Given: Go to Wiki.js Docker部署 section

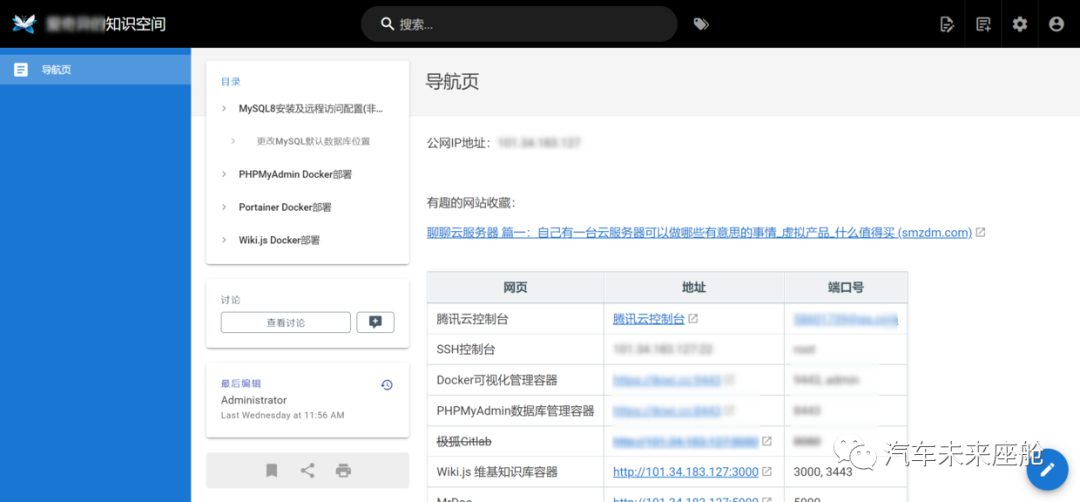Looking at the screenshot, I should 279,240.
